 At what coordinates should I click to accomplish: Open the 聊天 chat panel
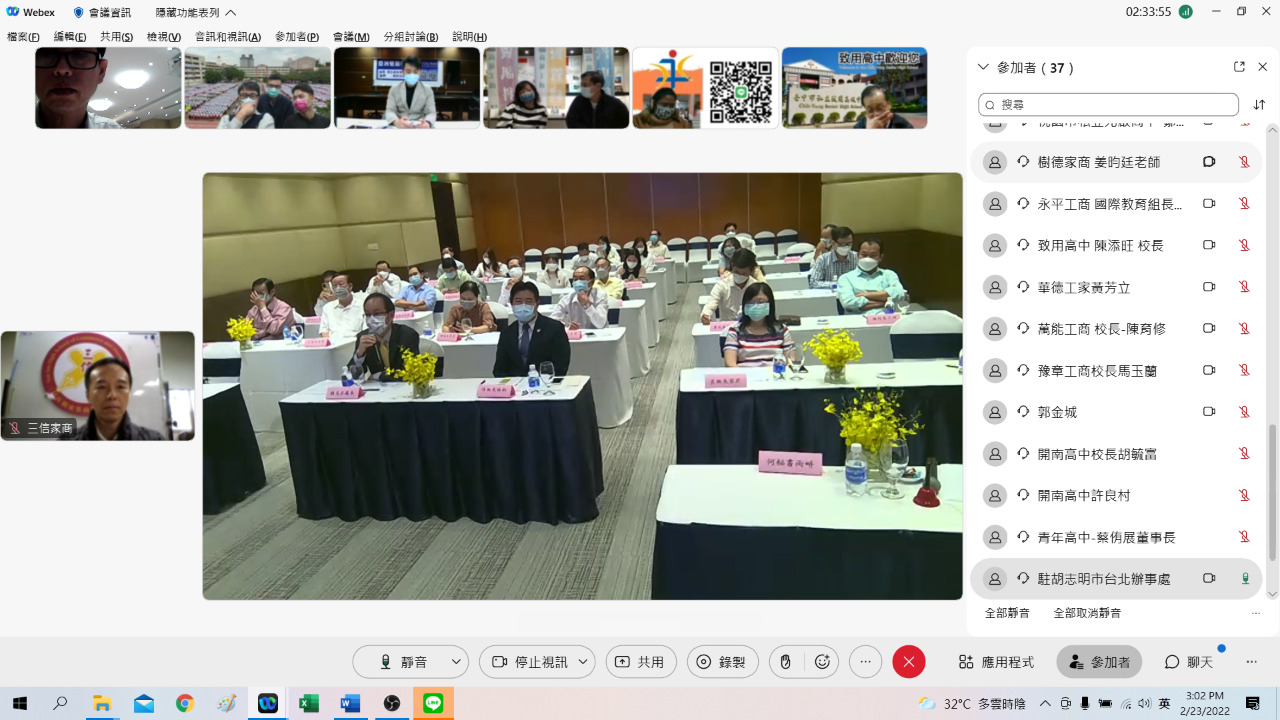click(1189, 662)
